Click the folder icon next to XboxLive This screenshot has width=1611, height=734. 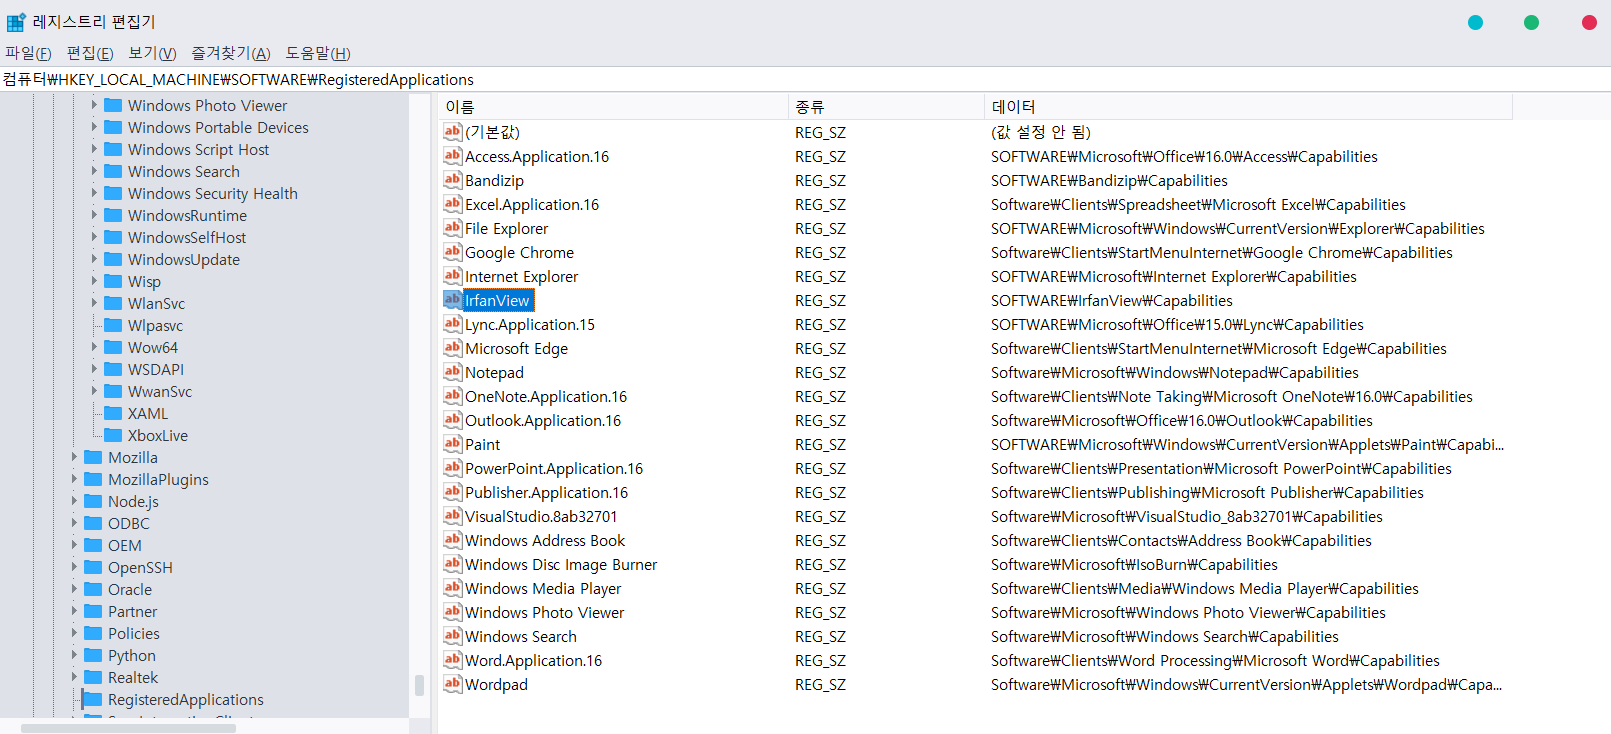(113, 435)
